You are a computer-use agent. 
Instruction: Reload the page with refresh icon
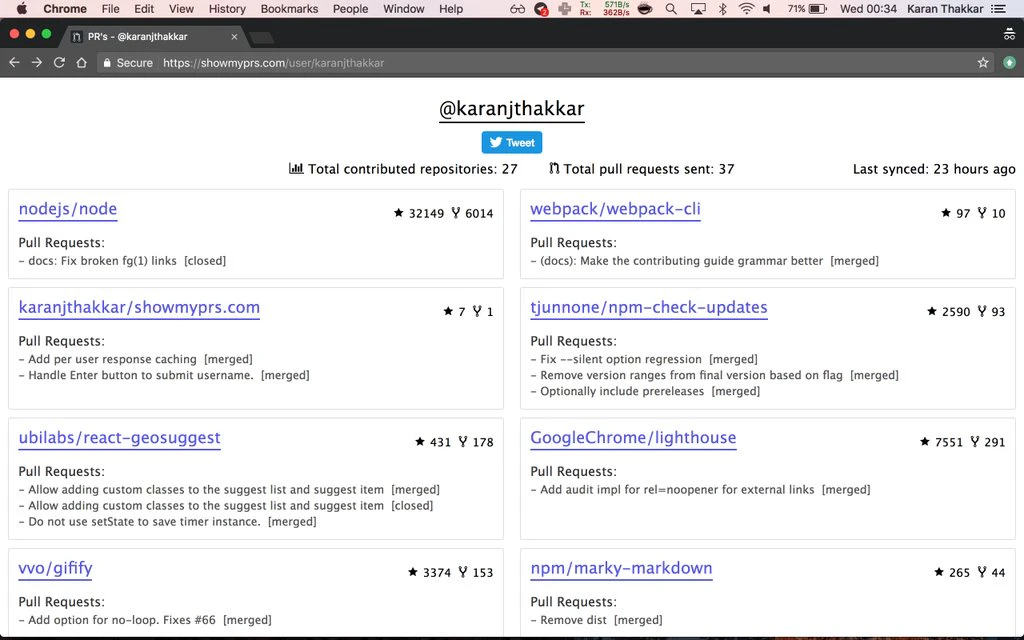pyautogui.click(x=59, y=63)
